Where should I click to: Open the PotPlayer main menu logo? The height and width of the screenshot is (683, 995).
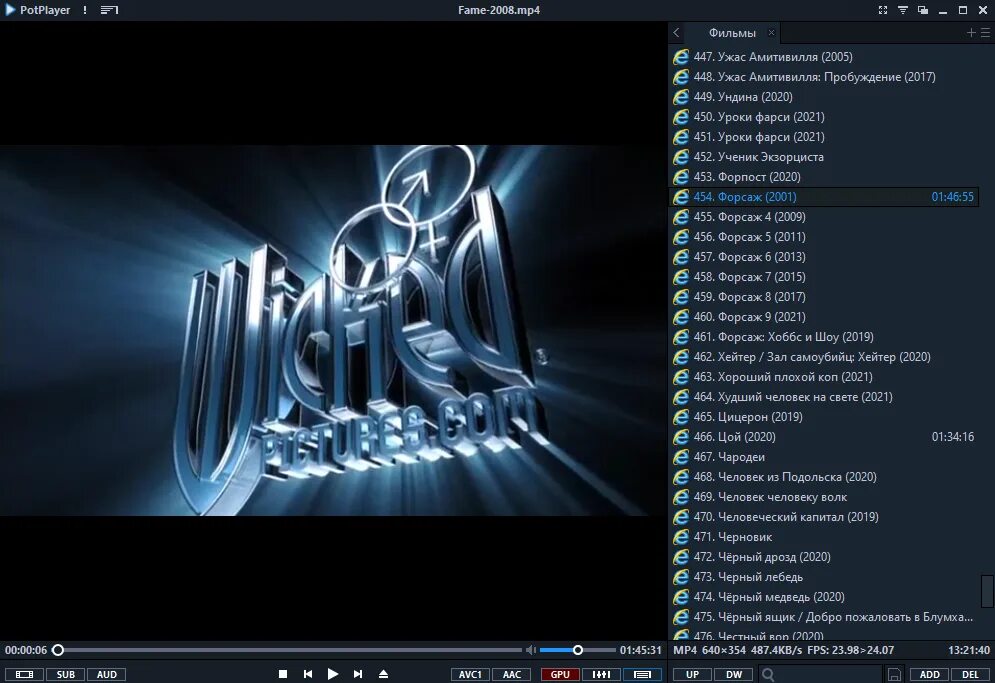[38, 10]
